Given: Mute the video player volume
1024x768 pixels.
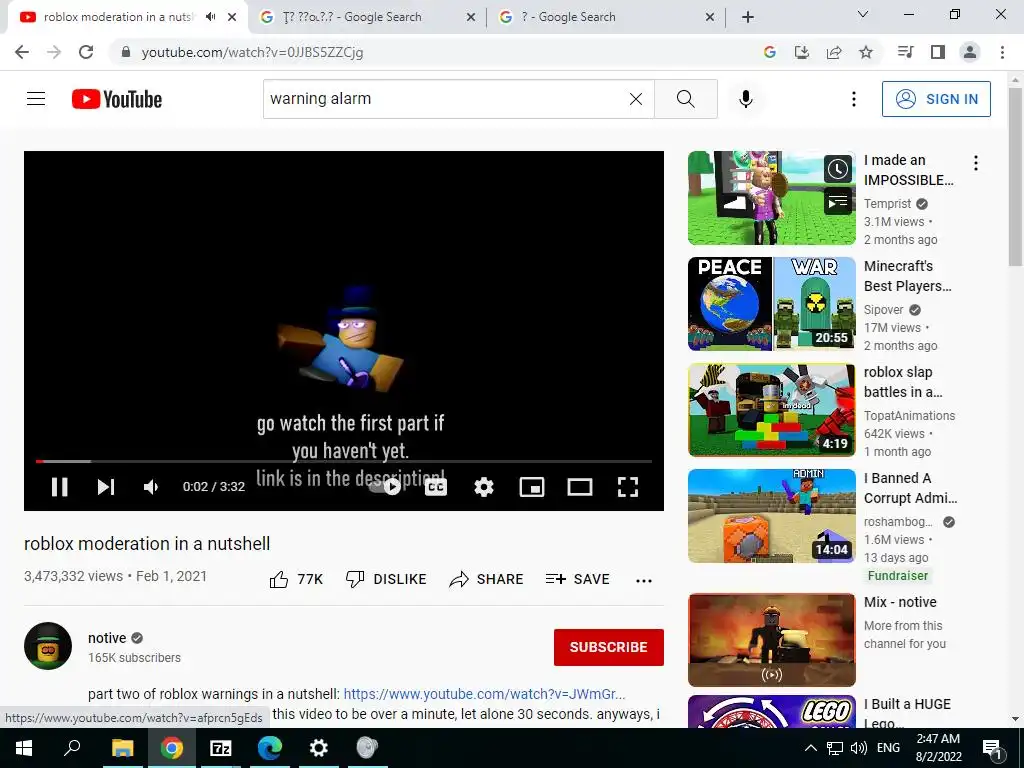Looking at the screenshot, I should point(151,487).
